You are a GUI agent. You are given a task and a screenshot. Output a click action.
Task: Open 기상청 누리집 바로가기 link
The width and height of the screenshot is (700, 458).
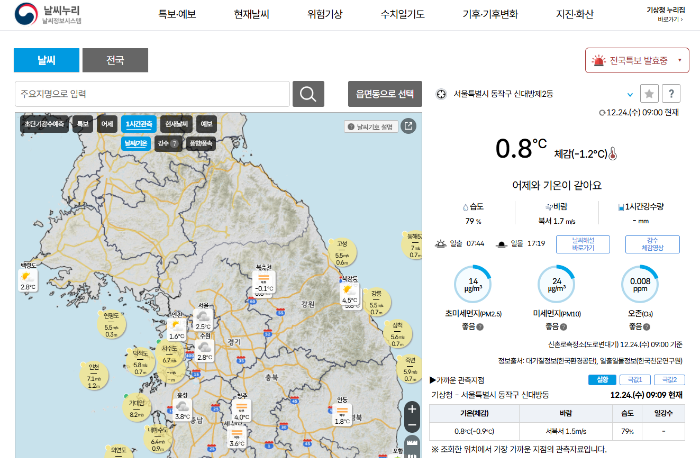(x=666, y=14)
